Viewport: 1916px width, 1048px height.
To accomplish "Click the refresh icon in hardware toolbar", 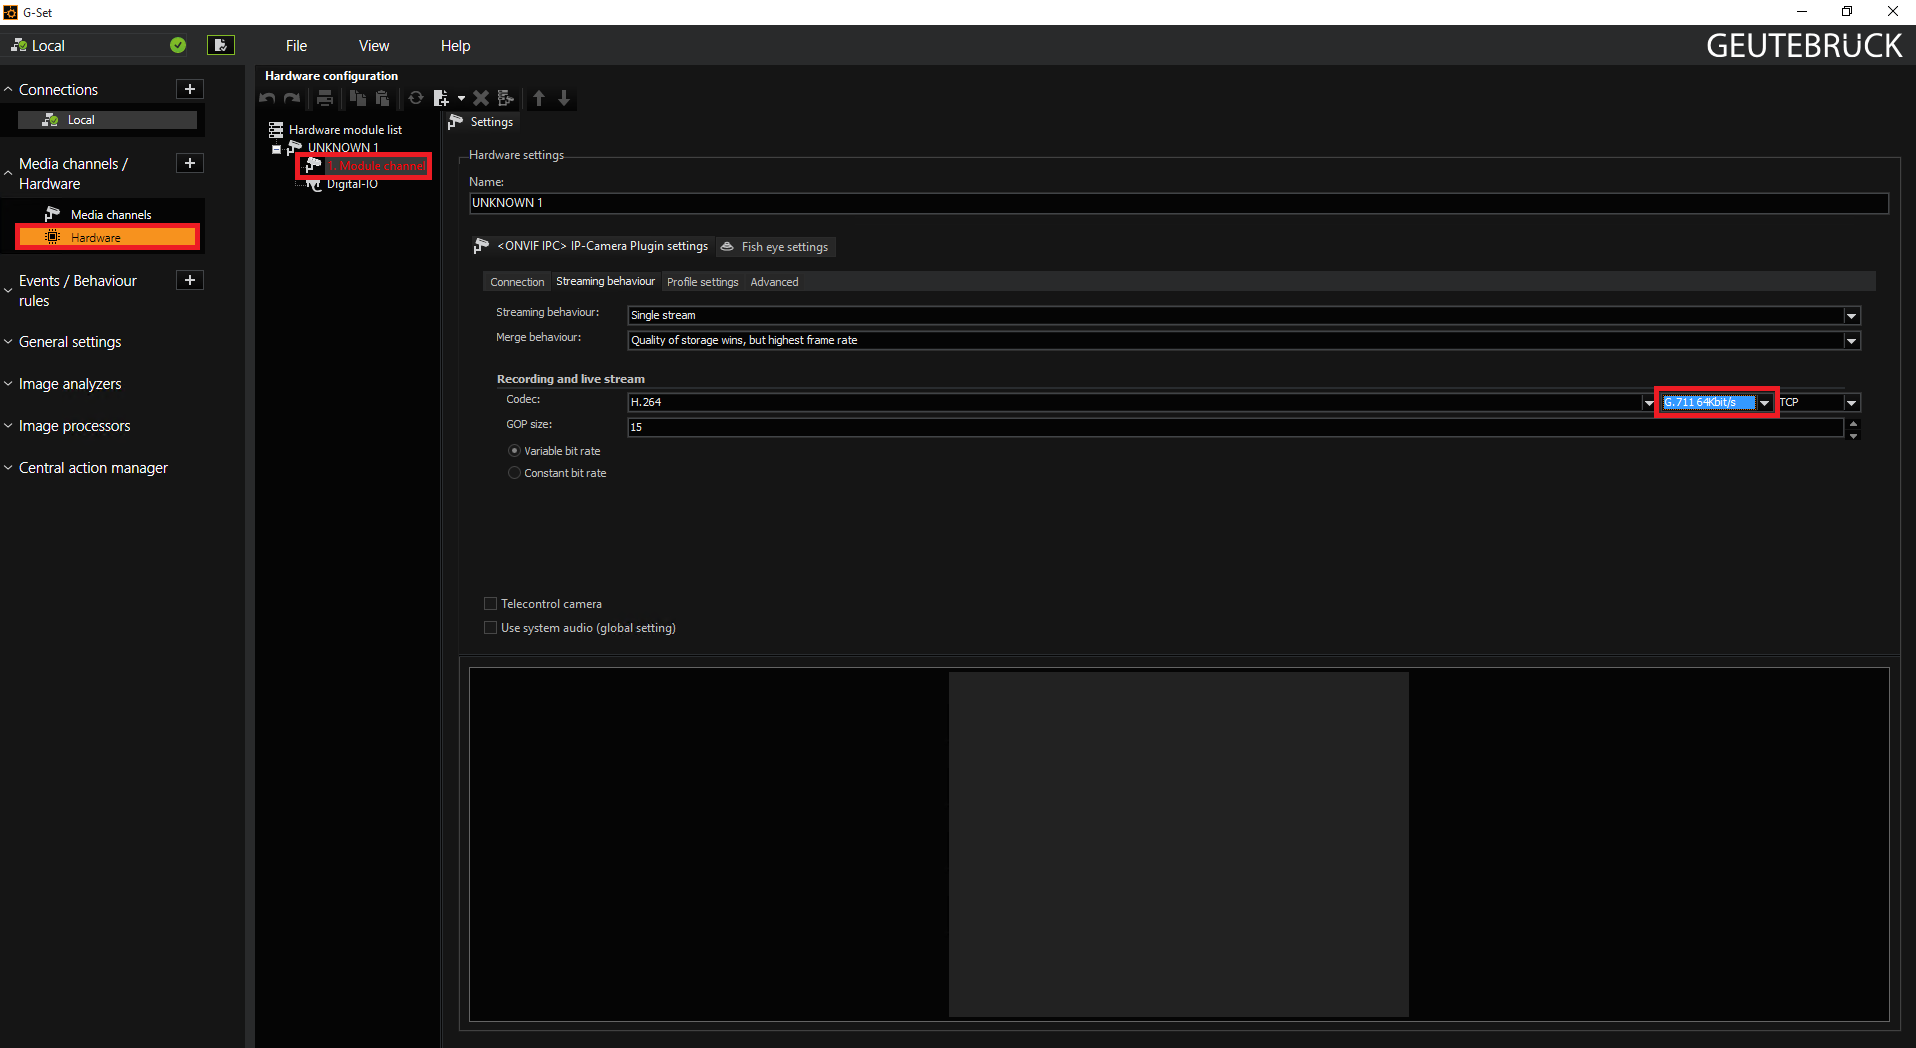I will pos(416,98).
